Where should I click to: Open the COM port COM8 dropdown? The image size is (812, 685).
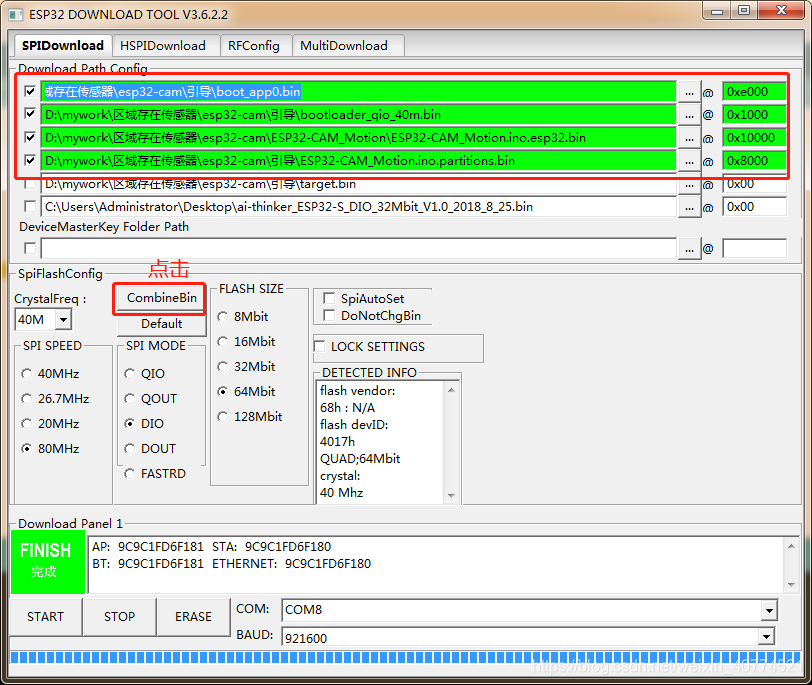[770, 610]
